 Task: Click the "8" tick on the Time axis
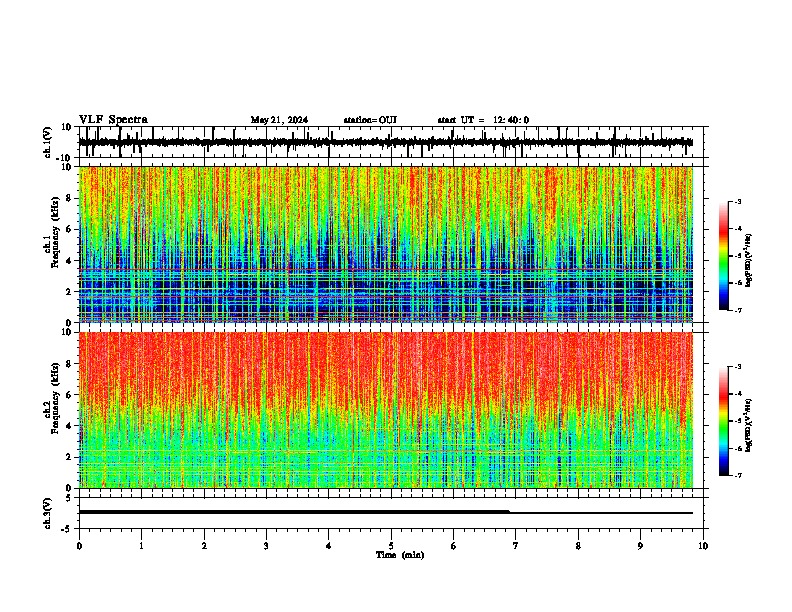(x=578, y=546)
